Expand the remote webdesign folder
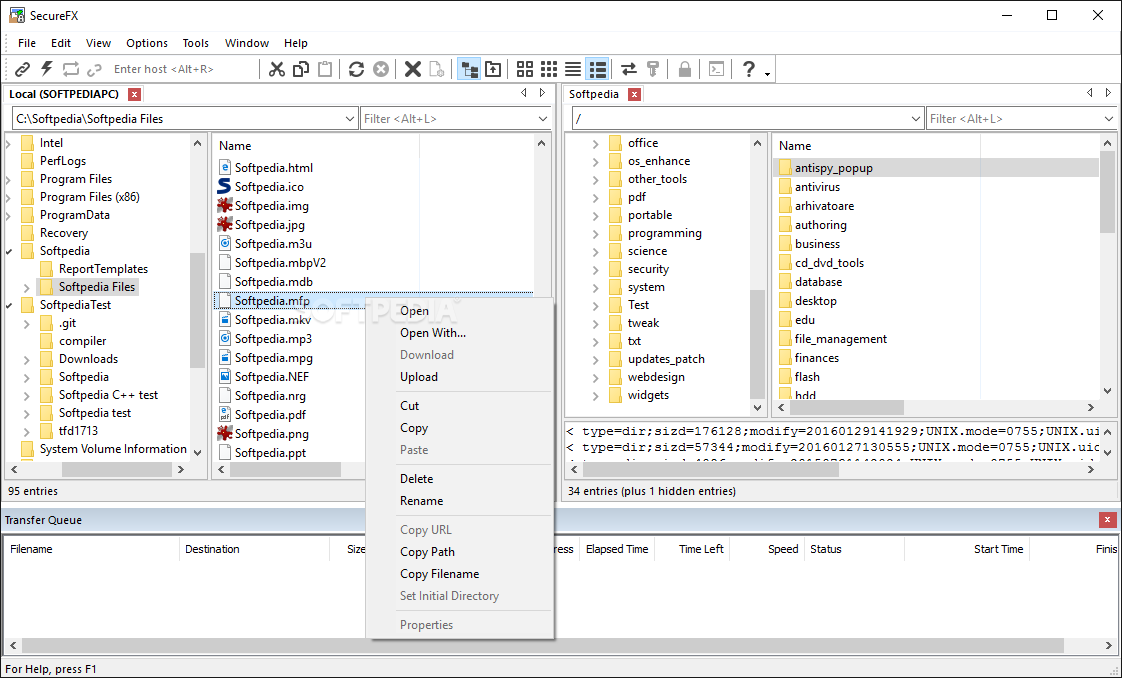The width and height of the screenshot is (1122, 678). [595, 378]
